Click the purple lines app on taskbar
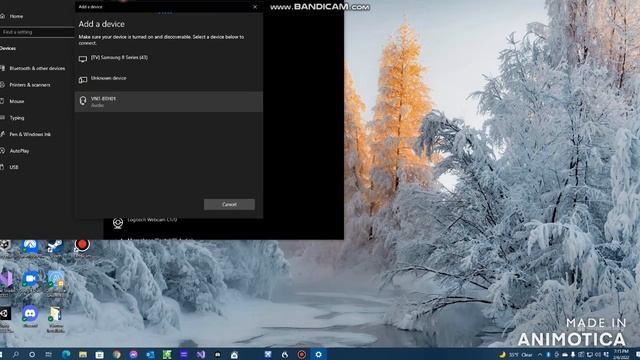 (184, 355)
